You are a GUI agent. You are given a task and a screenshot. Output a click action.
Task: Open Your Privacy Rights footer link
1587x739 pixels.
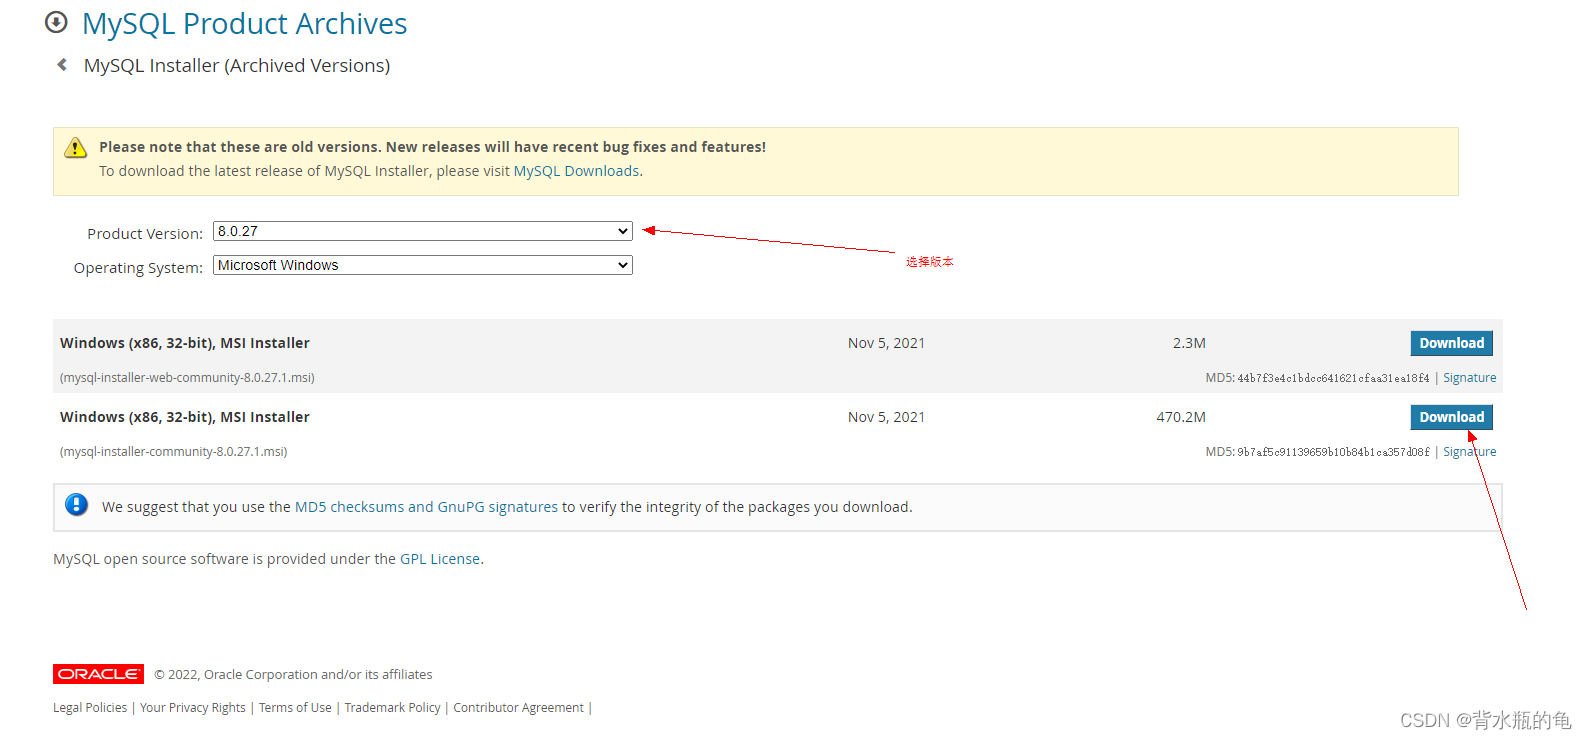(x=193, y=708)
